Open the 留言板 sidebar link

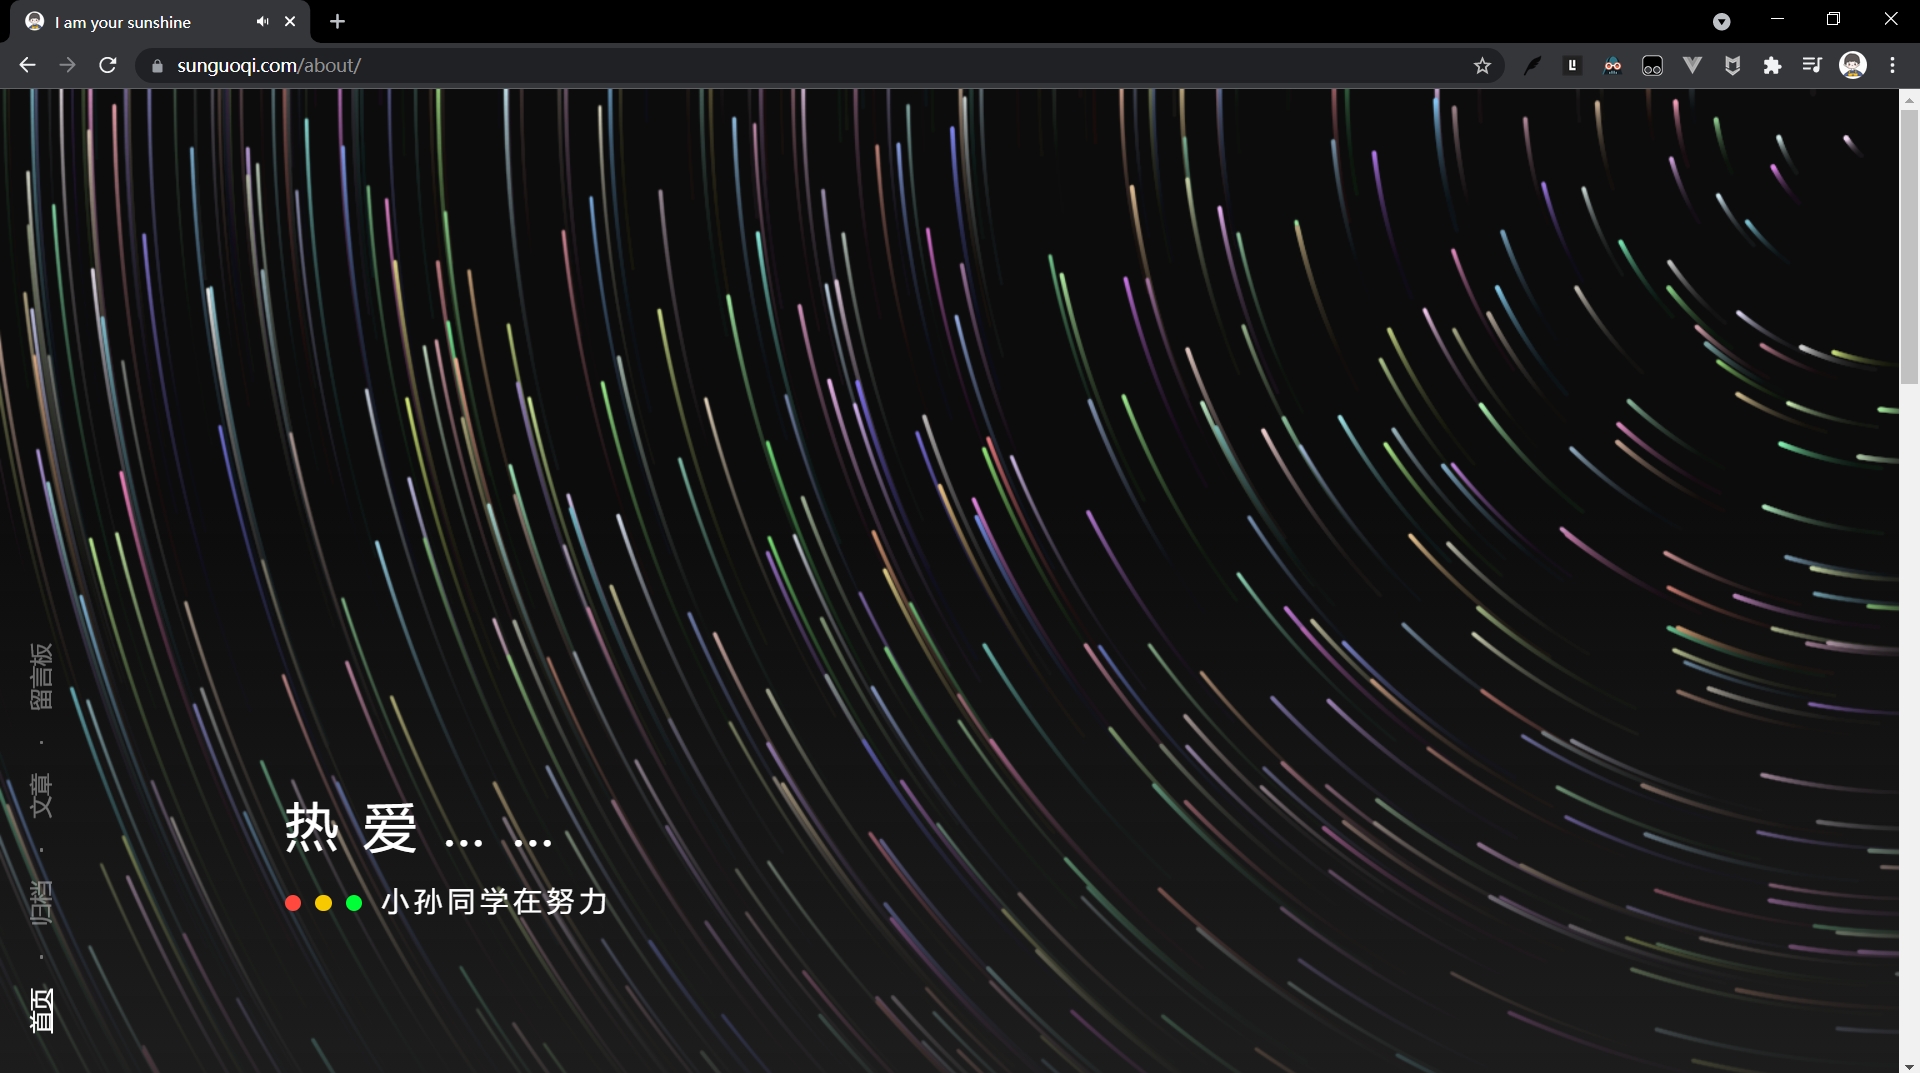[41, 676]
